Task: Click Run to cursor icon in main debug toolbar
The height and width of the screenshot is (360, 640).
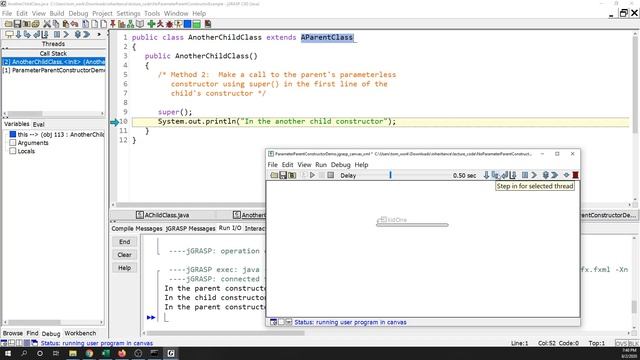Action: point(45,35)
